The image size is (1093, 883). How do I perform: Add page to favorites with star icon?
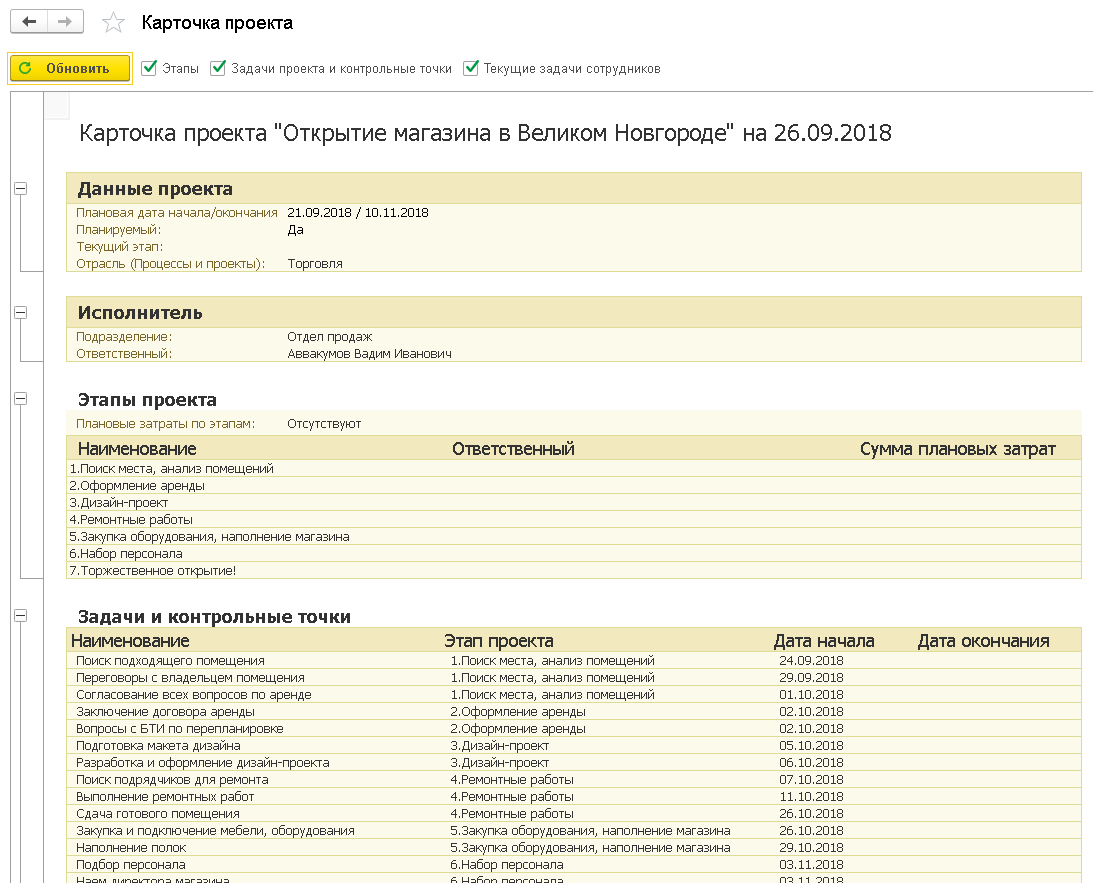pos(113,23)
